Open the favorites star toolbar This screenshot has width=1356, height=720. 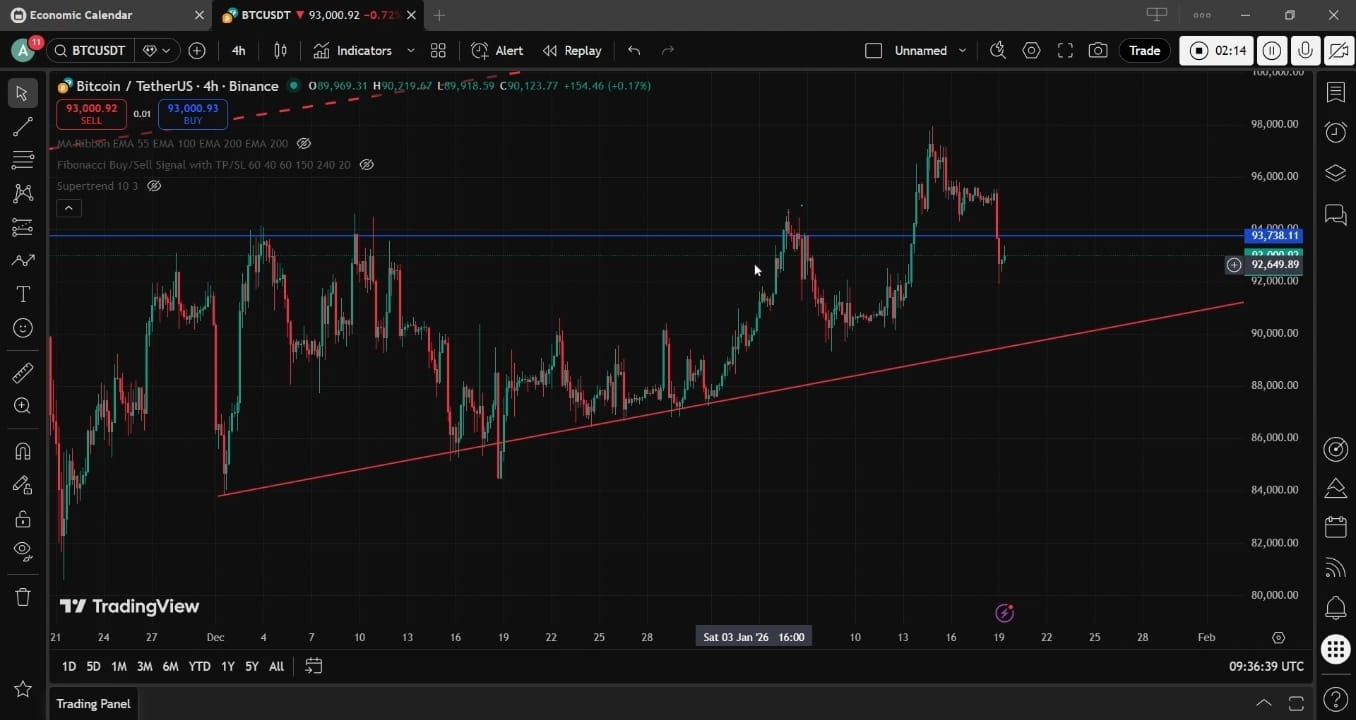coord(22,689)
